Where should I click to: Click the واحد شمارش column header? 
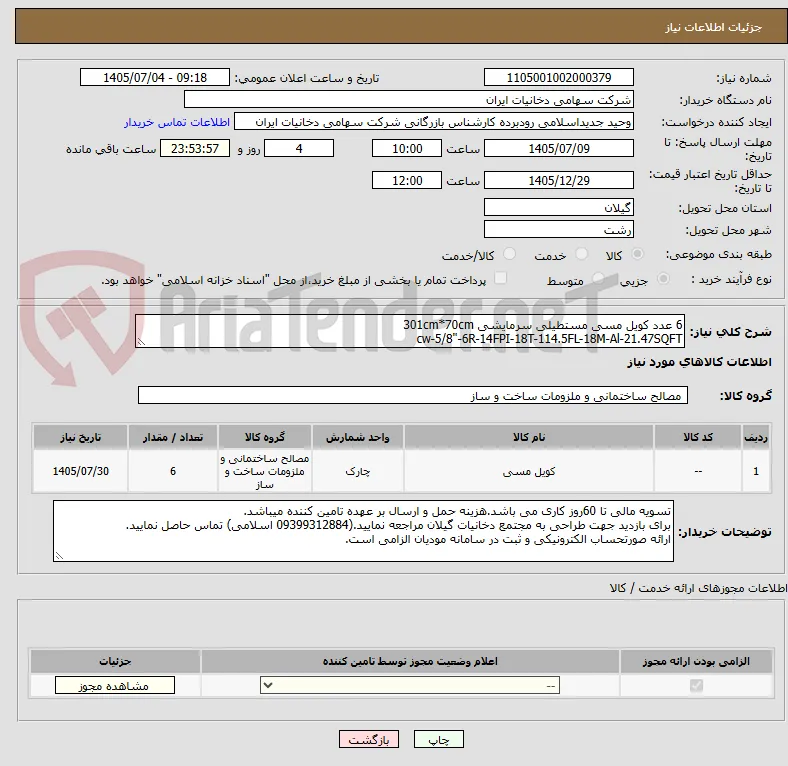tap(357, 437)
